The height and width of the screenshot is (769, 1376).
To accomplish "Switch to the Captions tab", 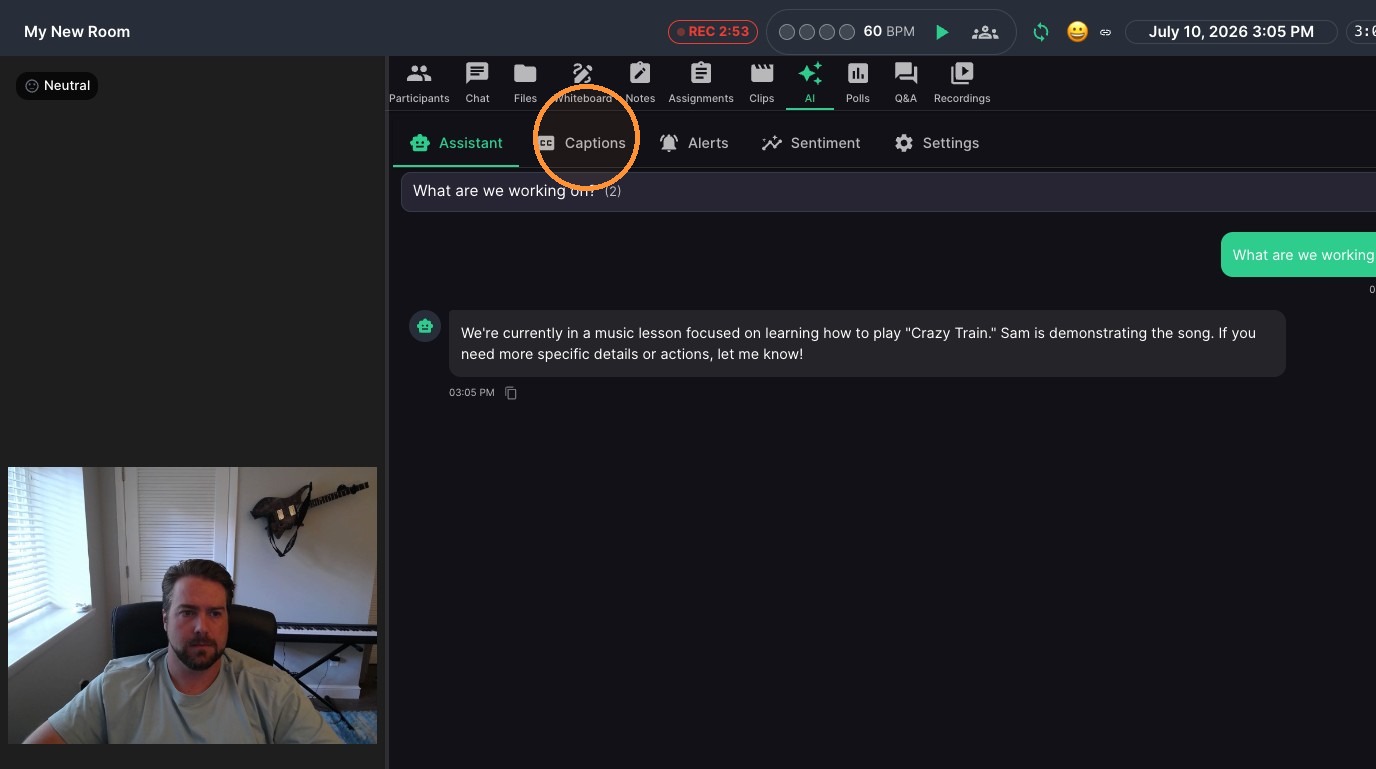I will tap(582, 143).
